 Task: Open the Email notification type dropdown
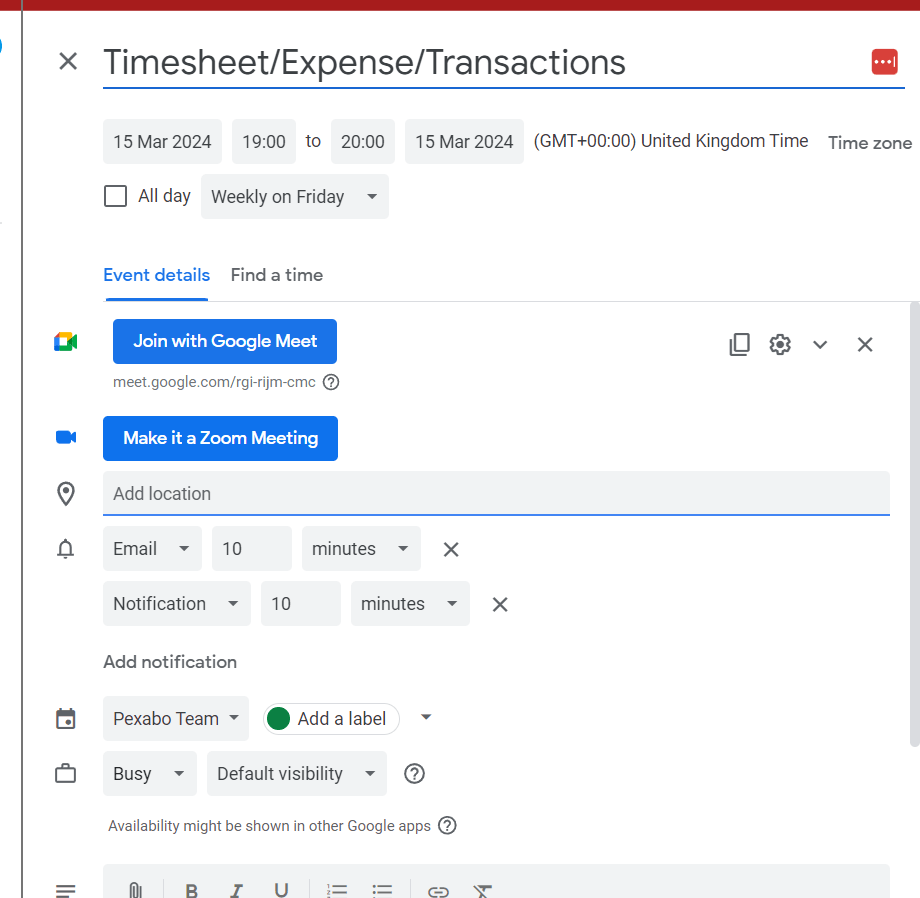pyautogui.click(x=152, y=548)
